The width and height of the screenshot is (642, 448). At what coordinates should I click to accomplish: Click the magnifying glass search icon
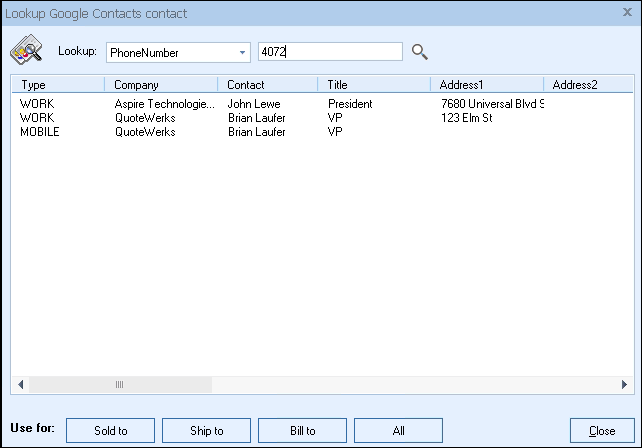point(420,52)
